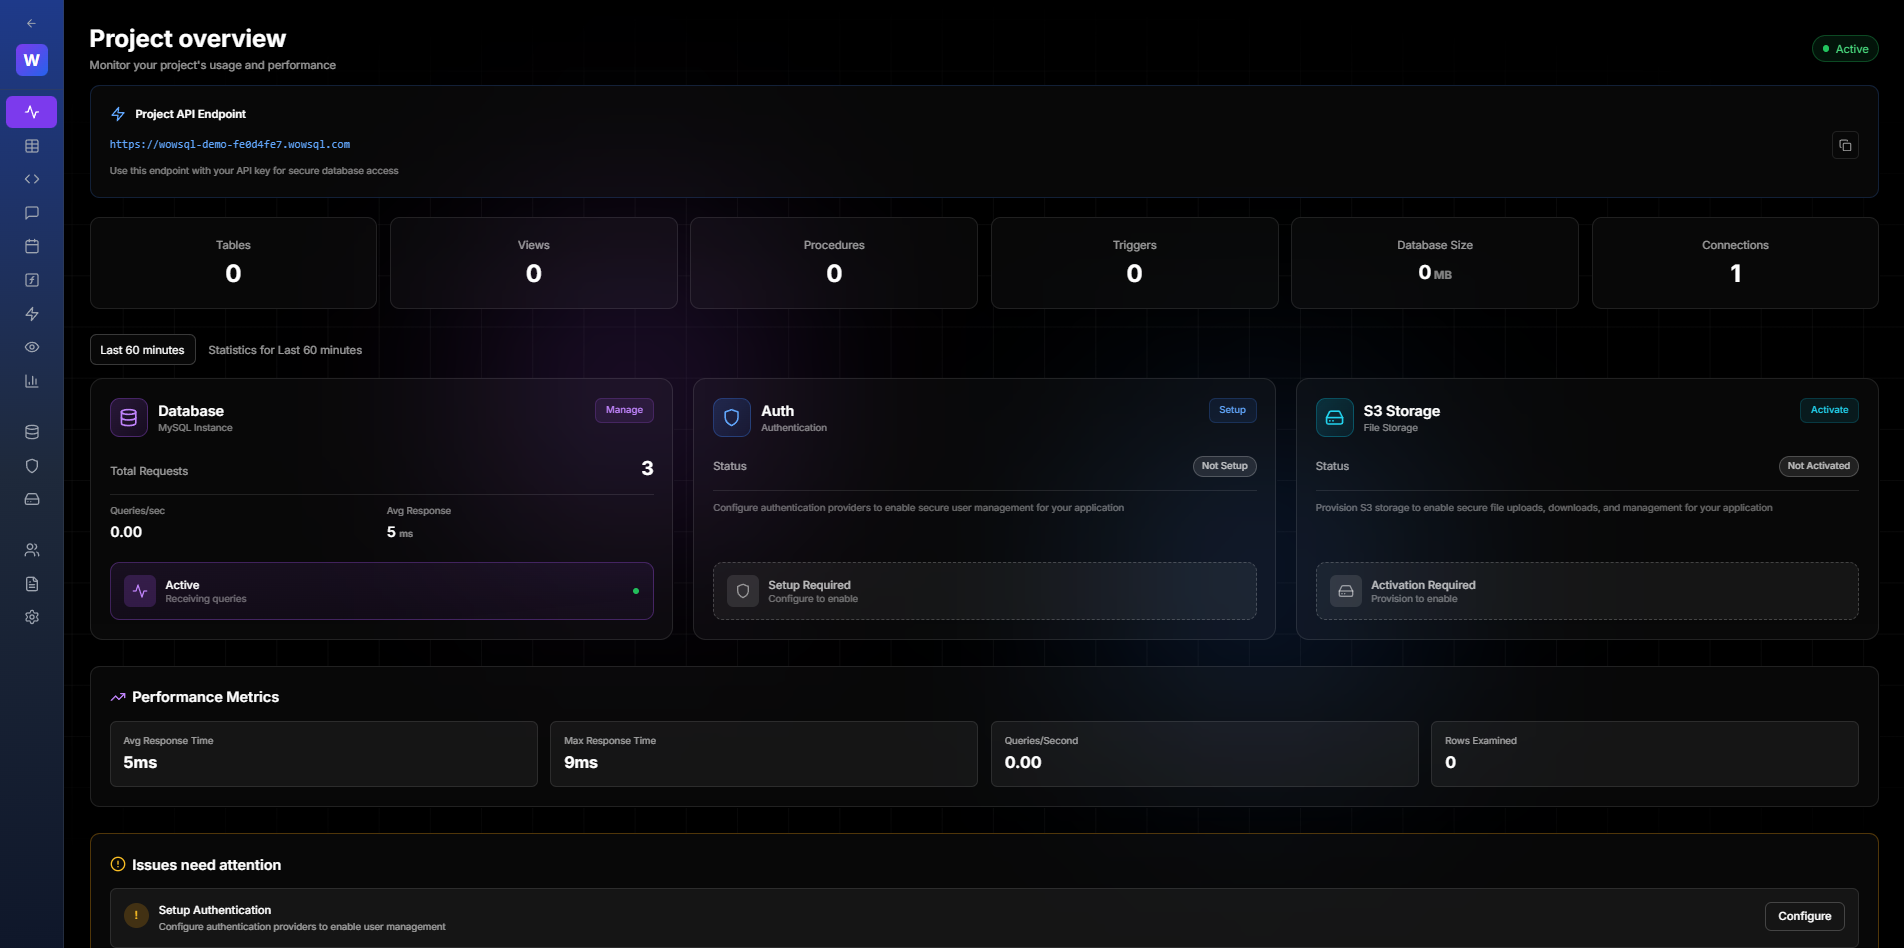Open sidebar Settings gear
The image size is (1904, 948).
pos(31,617)
